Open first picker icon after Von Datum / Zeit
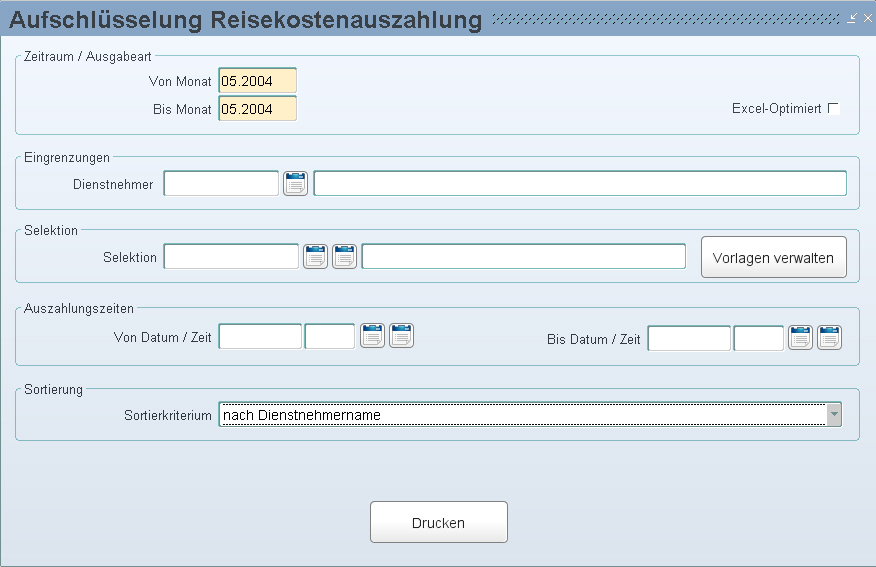Screen dimensions: 876x567 [372, 336]
